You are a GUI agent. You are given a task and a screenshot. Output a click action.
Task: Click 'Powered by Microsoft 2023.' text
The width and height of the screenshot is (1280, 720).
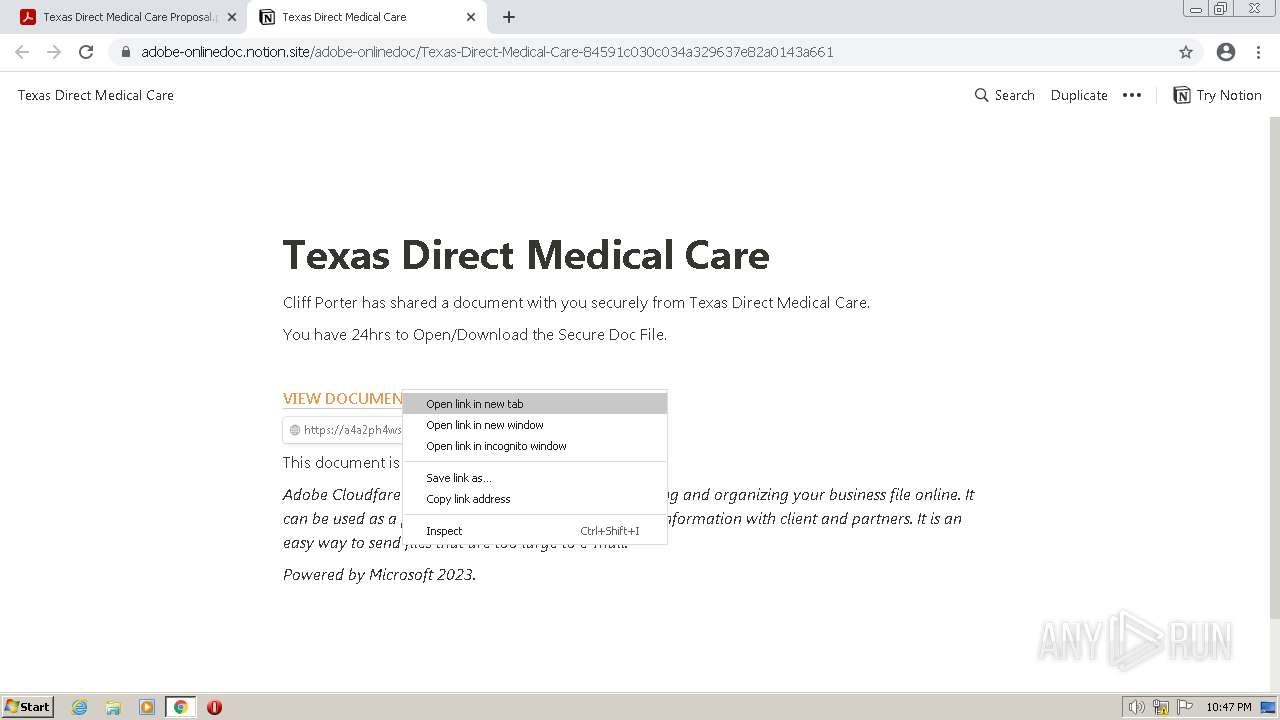pos(379,575)
